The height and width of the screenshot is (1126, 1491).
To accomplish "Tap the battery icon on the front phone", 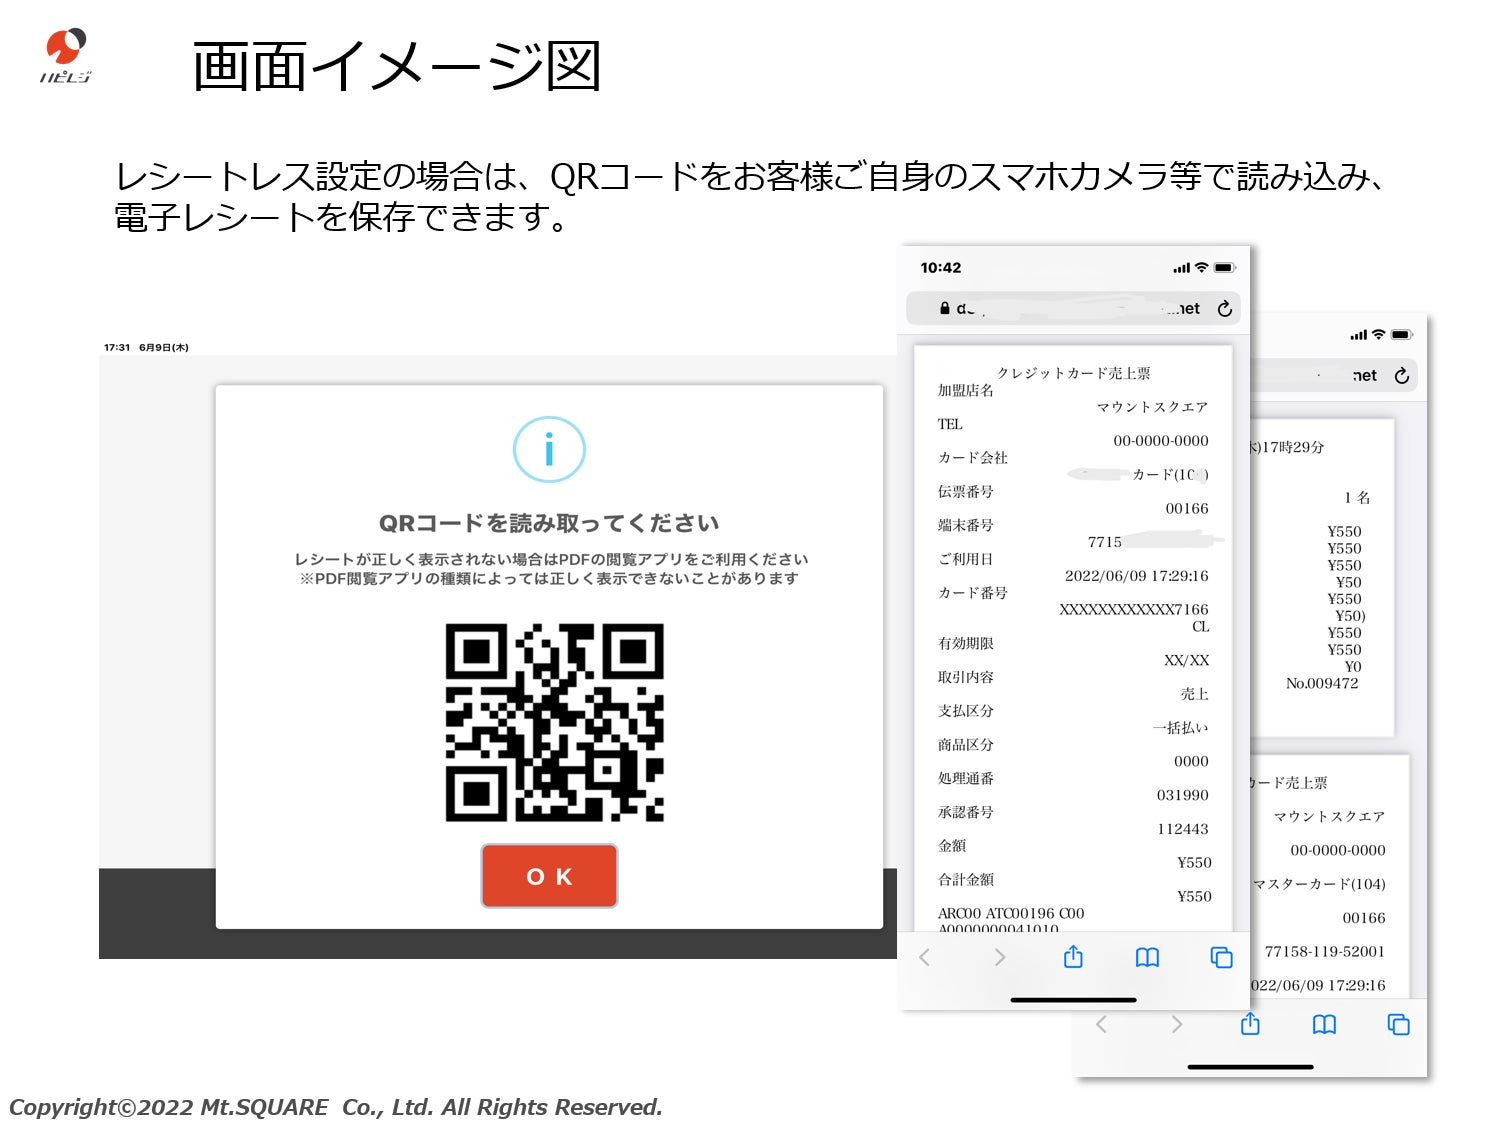I will (1225, 268).
